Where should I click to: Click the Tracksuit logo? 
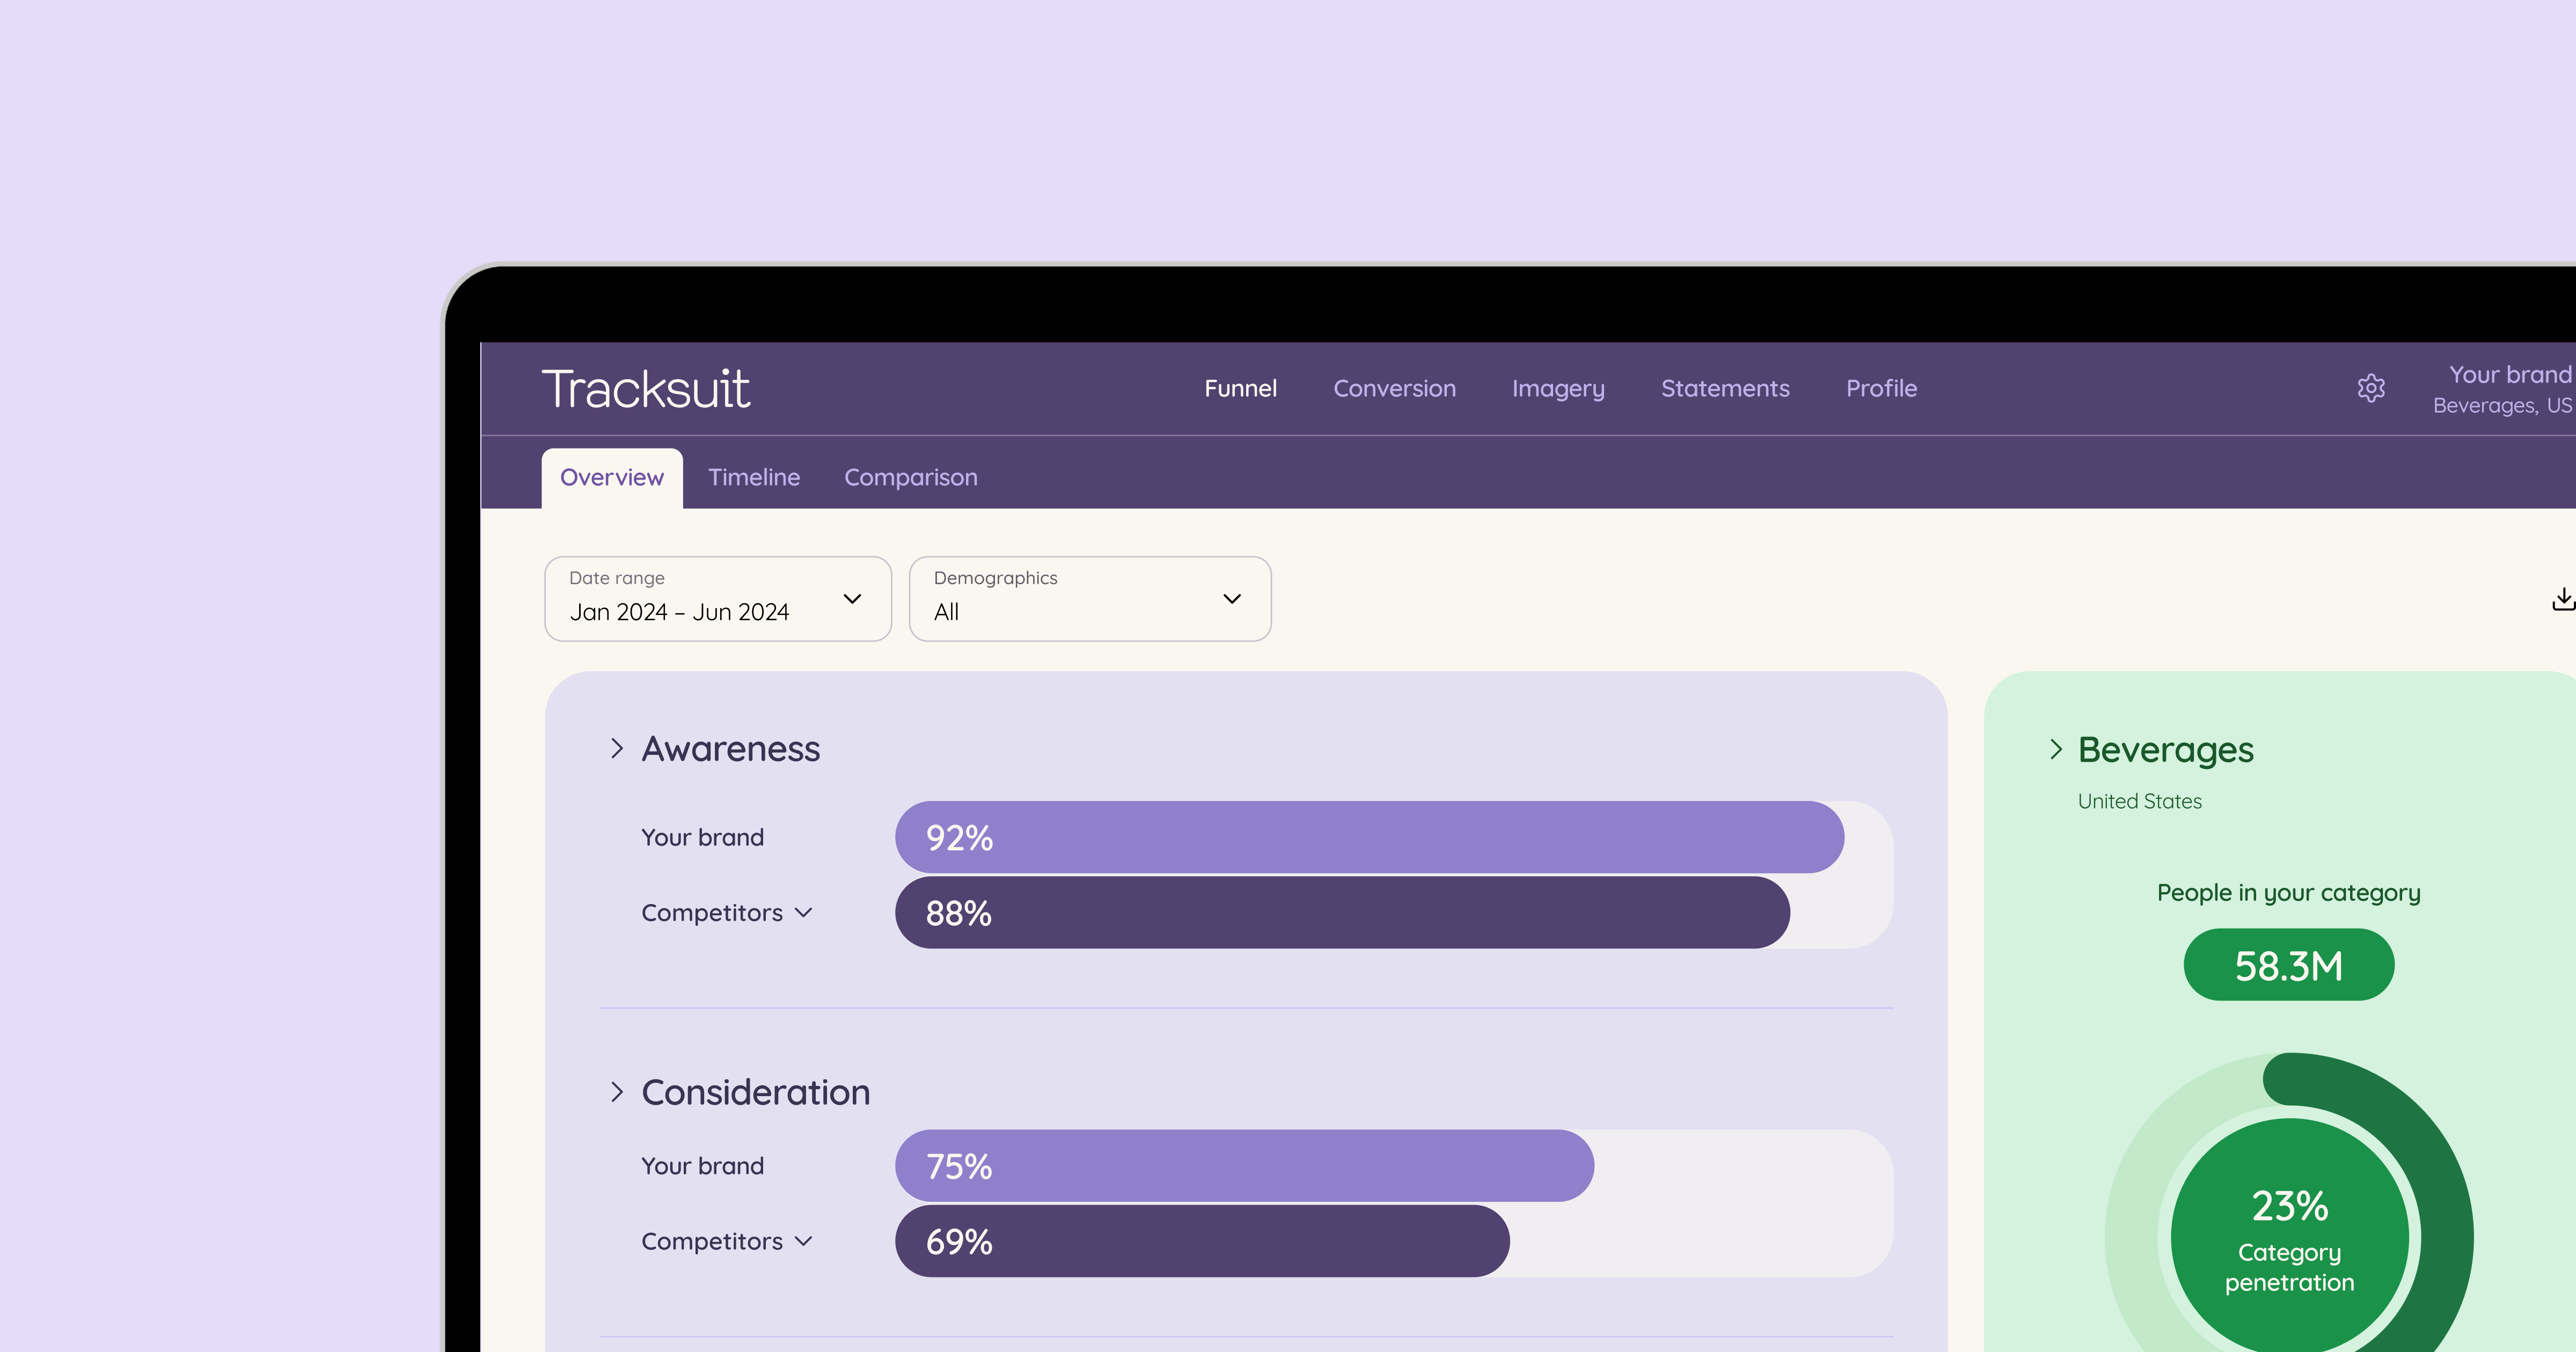(645, 389)
